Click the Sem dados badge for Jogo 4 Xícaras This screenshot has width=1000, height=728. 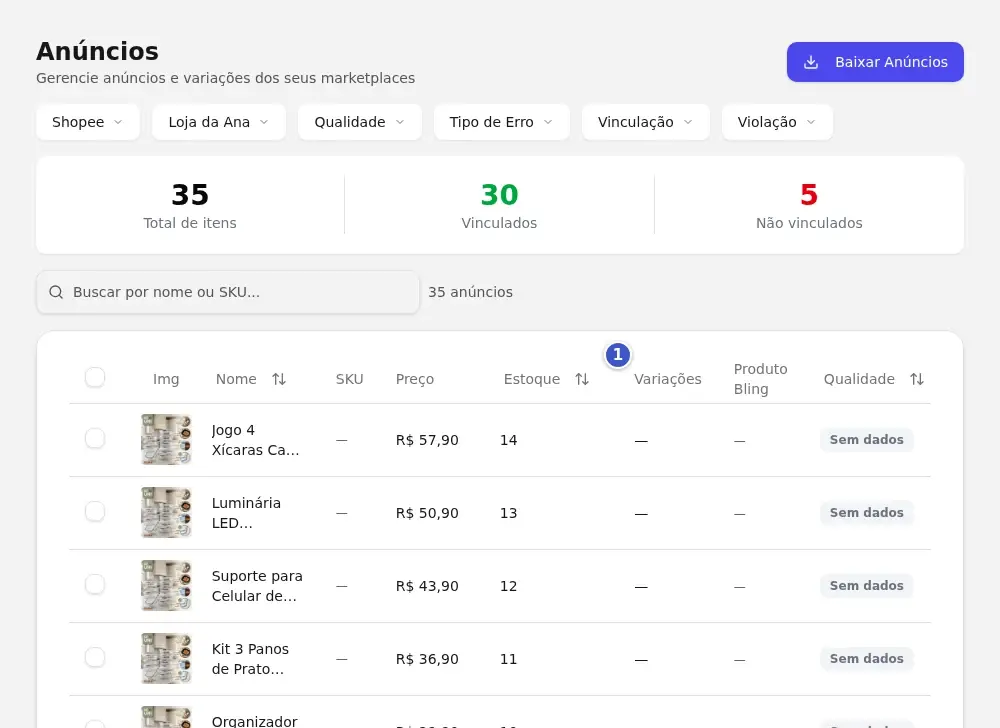click(866, 439)
